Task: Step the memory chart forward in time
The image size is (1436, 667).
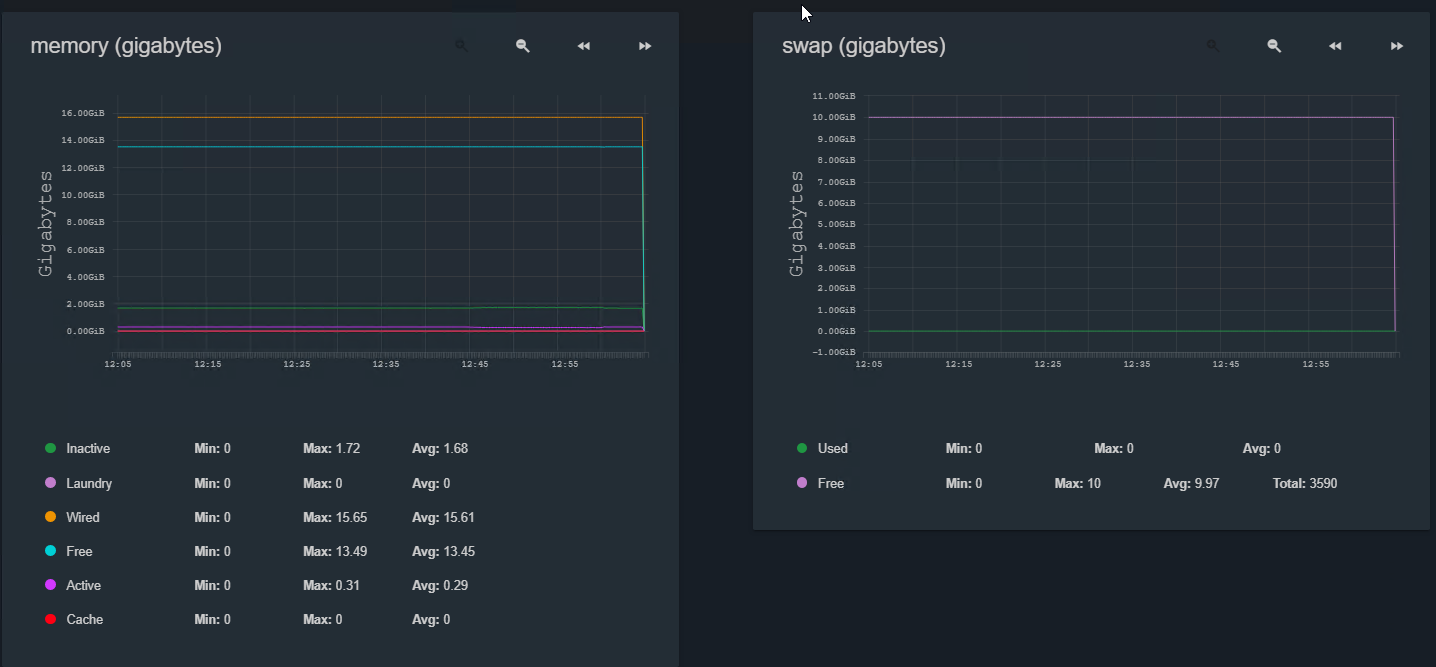Action: 645,46
